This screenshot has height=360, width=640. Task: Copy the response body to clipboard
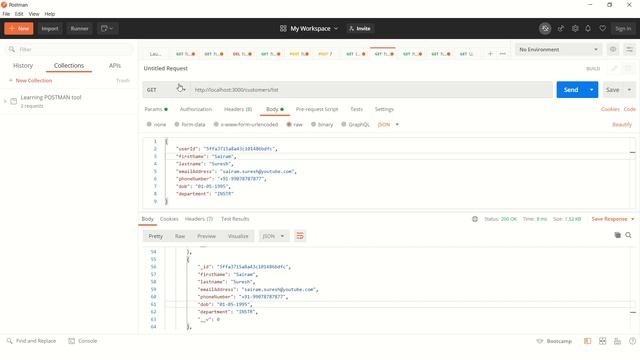[x=618, y=235]
